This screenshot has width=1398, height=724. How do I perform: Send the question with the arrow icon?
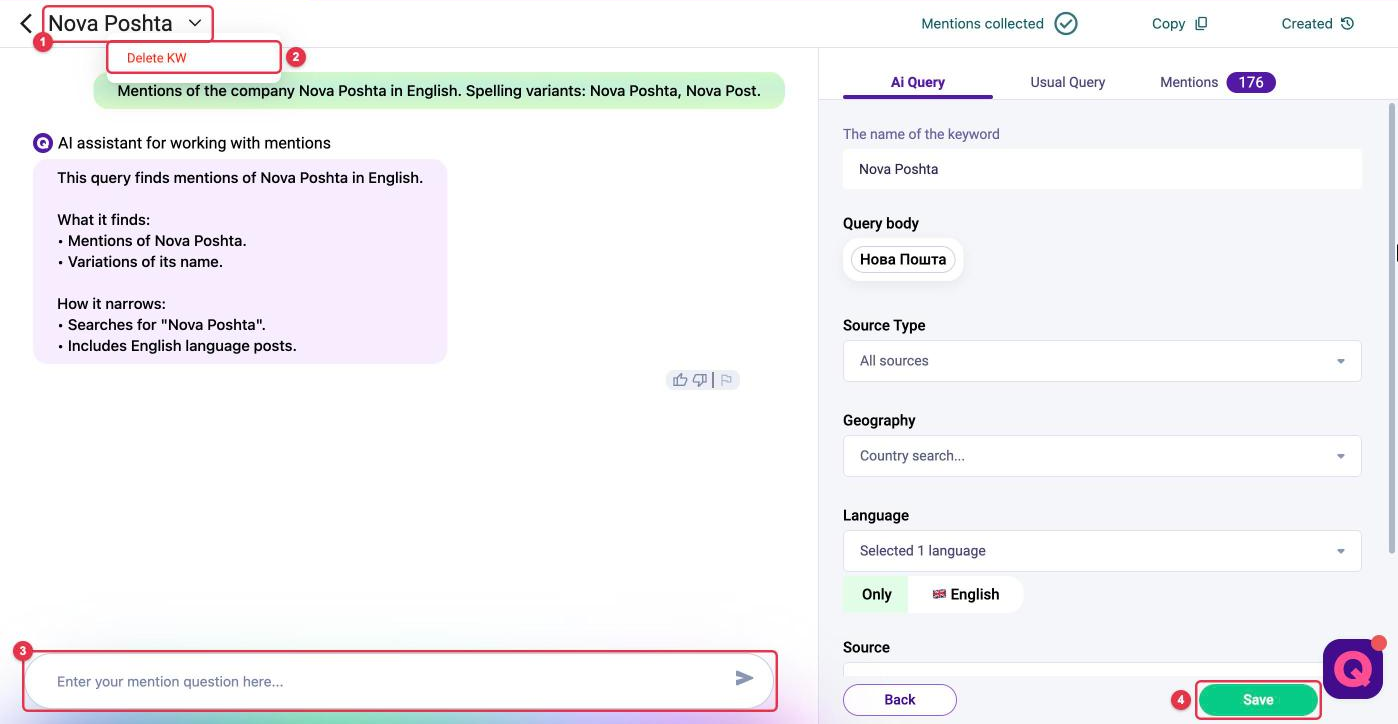point(744,679)
